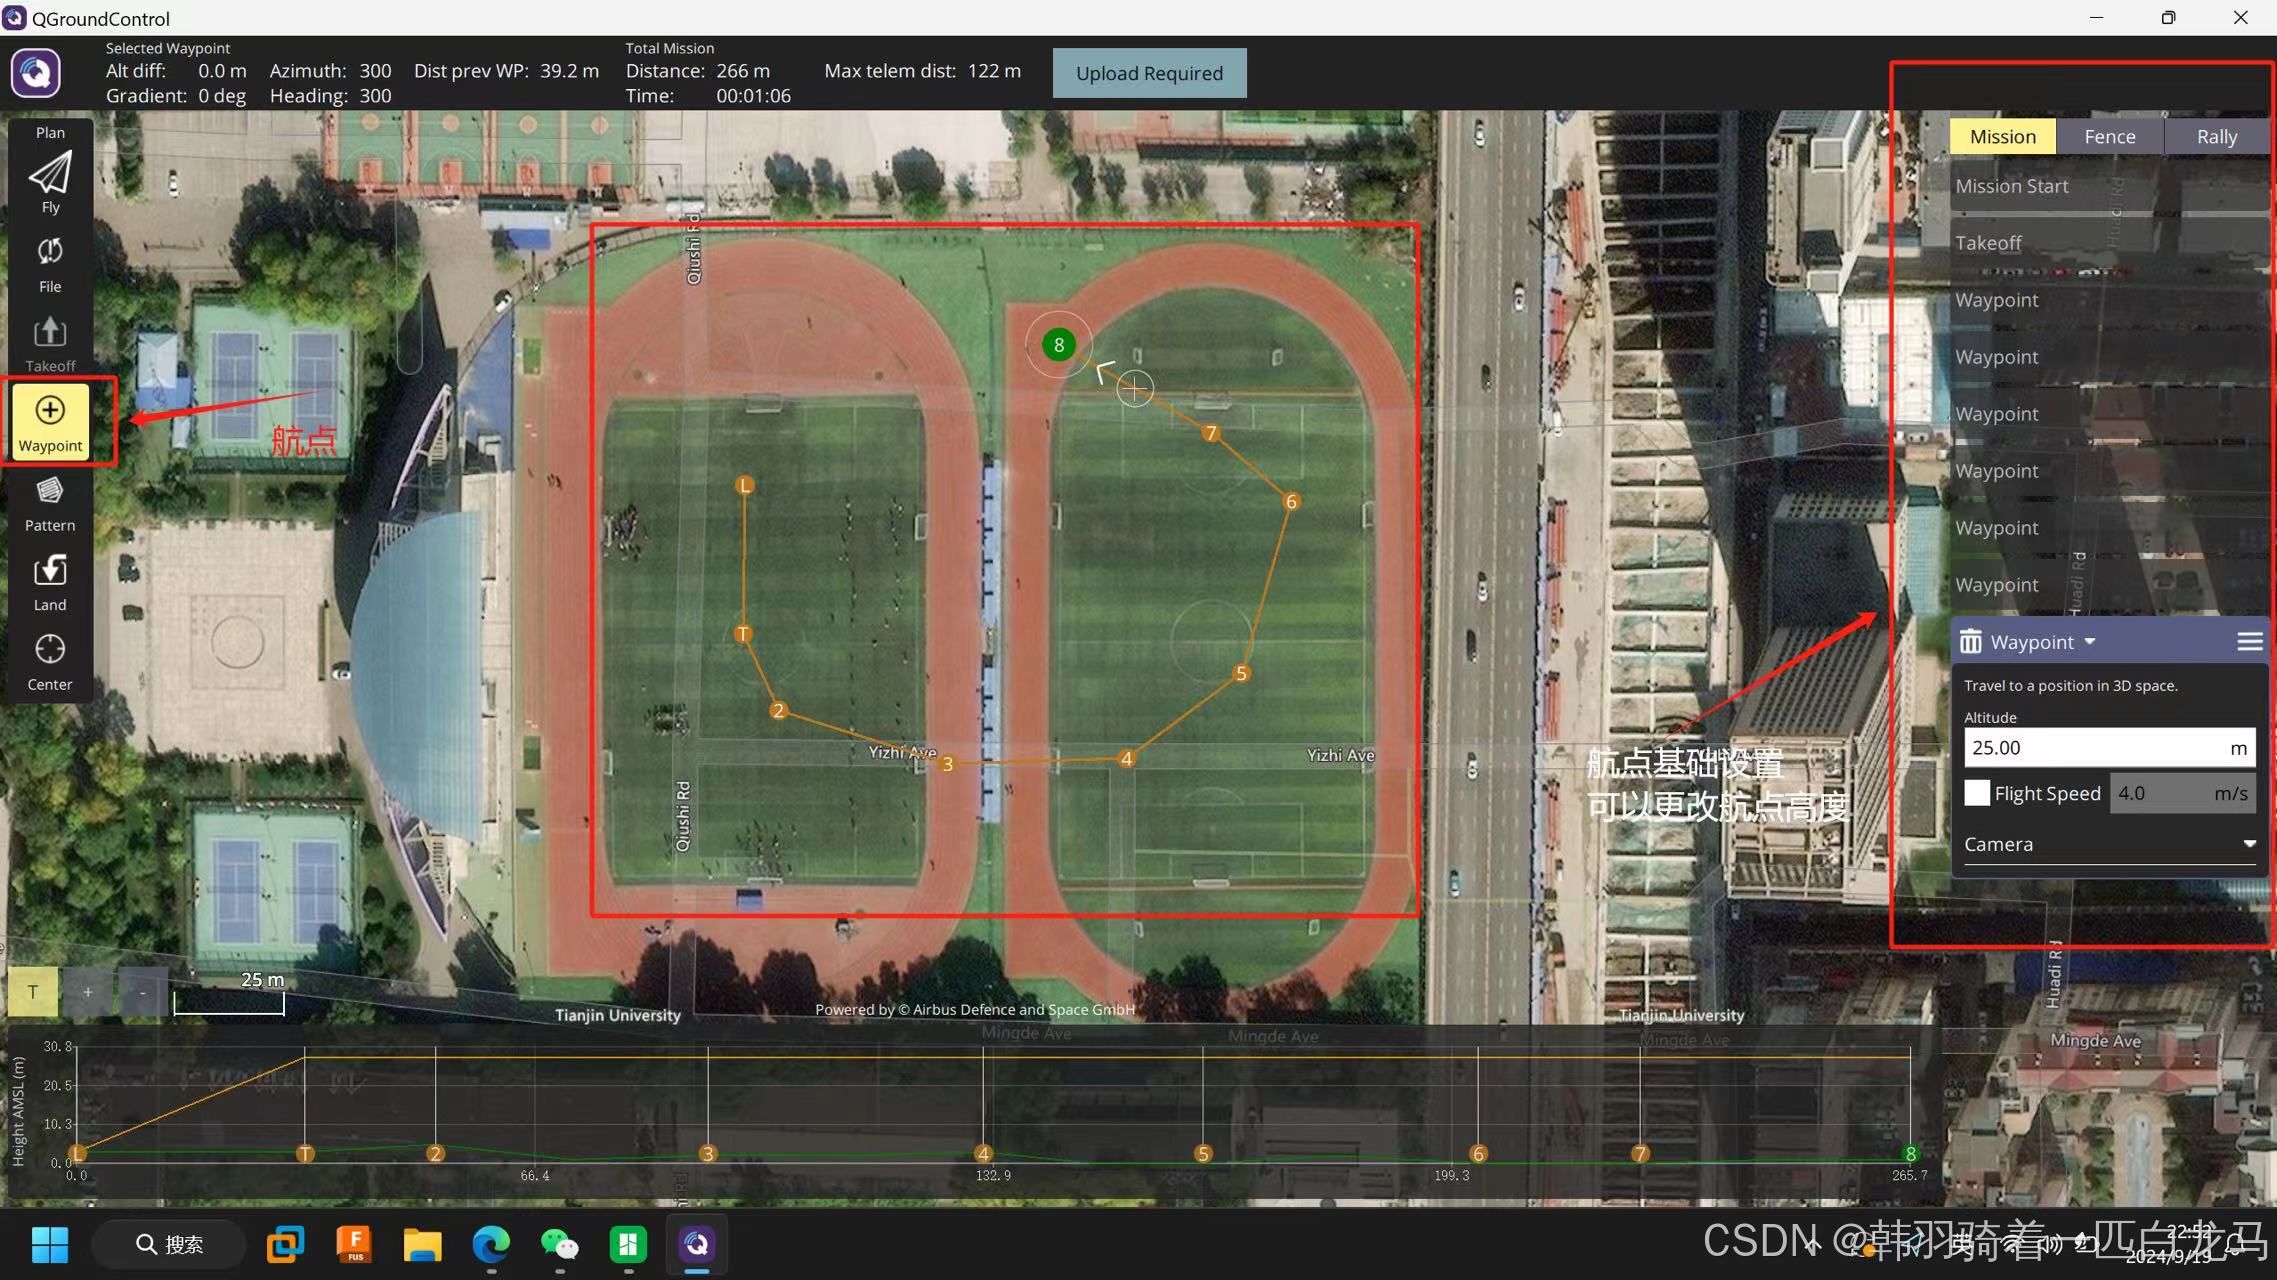2277x1280 pixels.
Task: Select waypoint 5 marker on map
Action: click(1241, 674)
